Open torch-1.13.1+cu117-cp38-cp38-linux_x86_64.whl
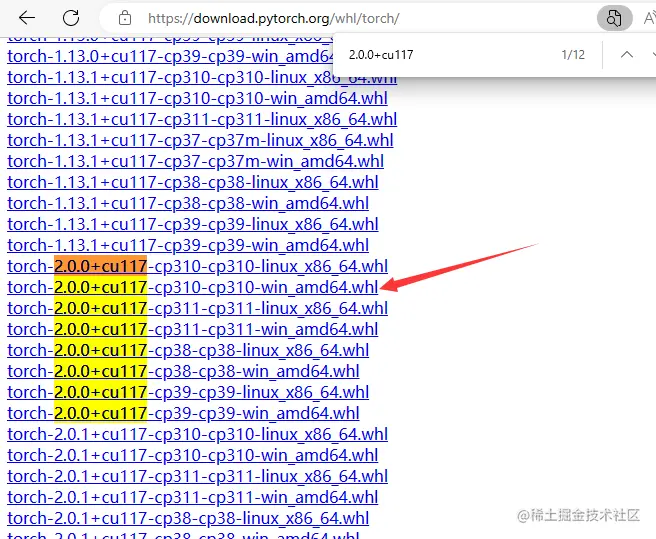Image resolution: width=656 pixels, height=539 pixels. pyautogui.click(x=193, y=182)
